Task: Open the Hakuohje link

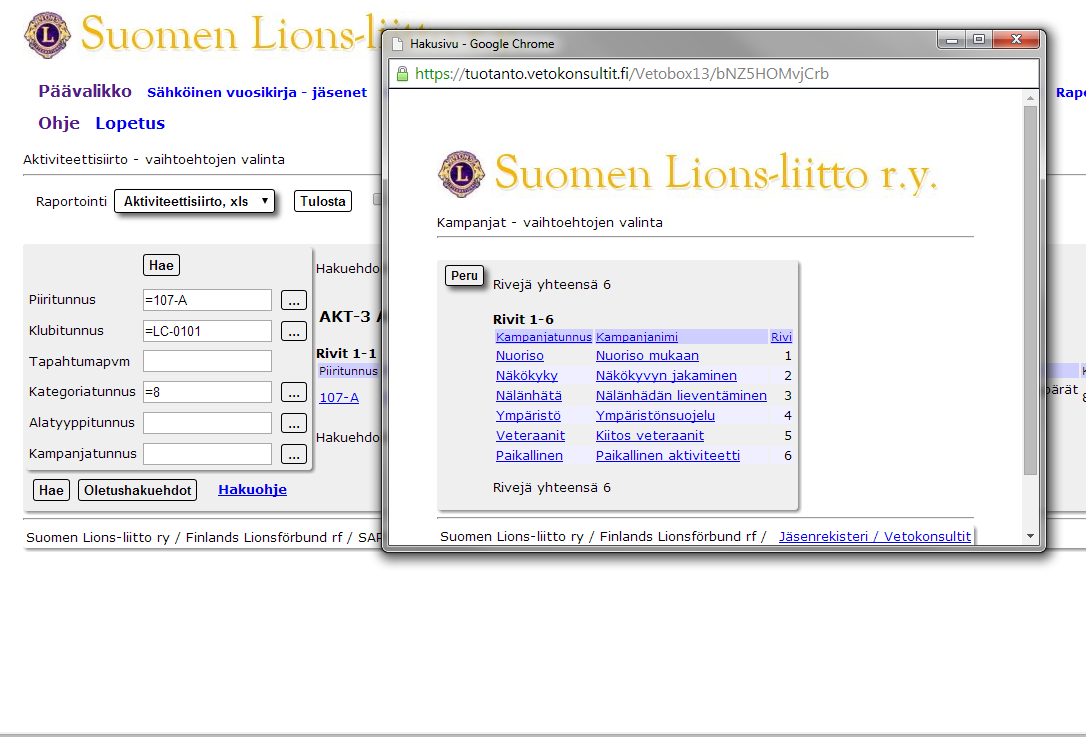Action: [252, 490]
